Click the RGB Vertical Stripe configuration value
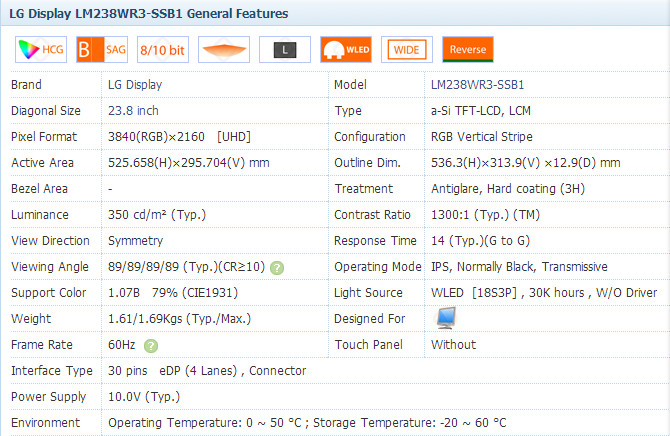This screenshot has height=436, width=670. click(x=482, y=137)
